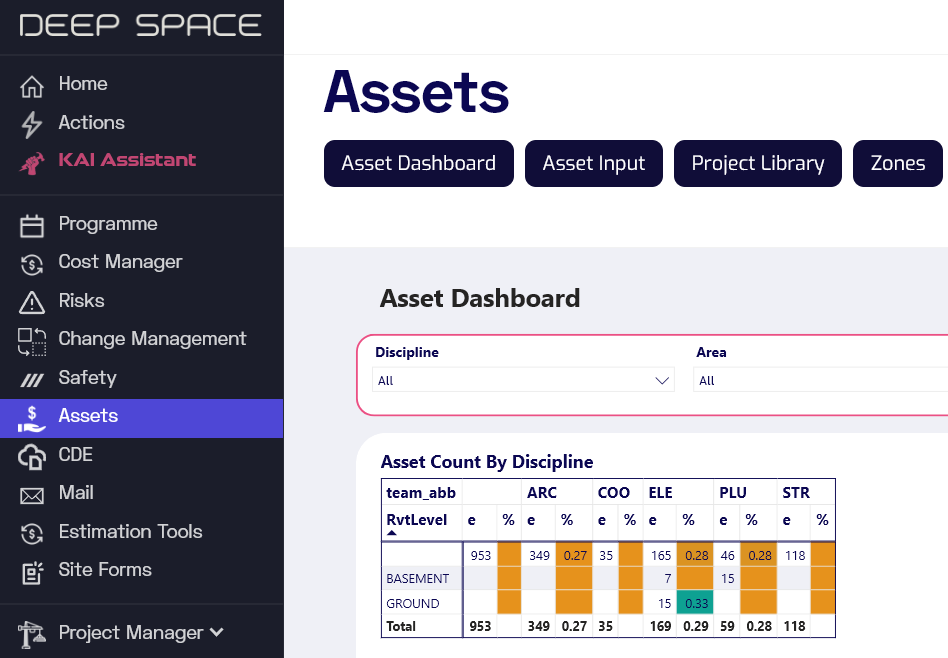Click the Asset Dashboard section heading
The image size is (948, 658).
click(x=480, y=298)
